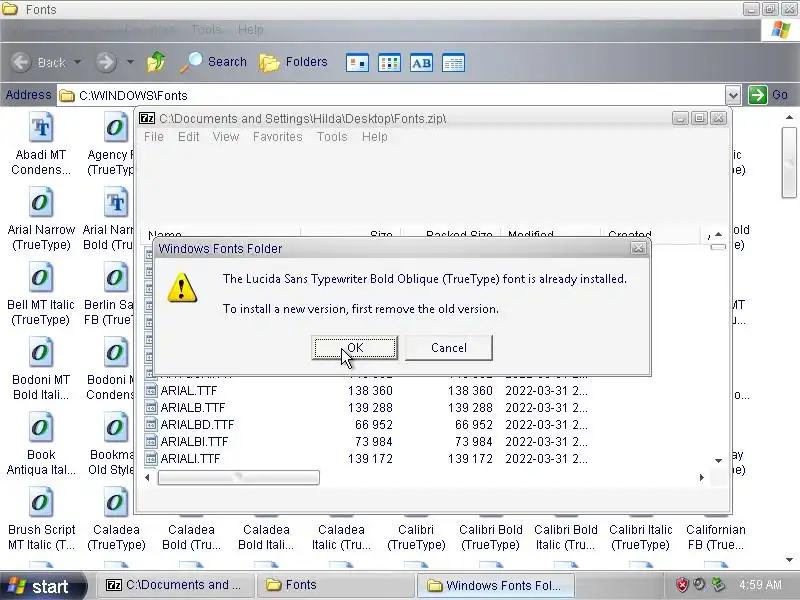Select the Abadi MT Condensed font icon
The height and width of the screenshot is (600, 800).
point(41,128)
